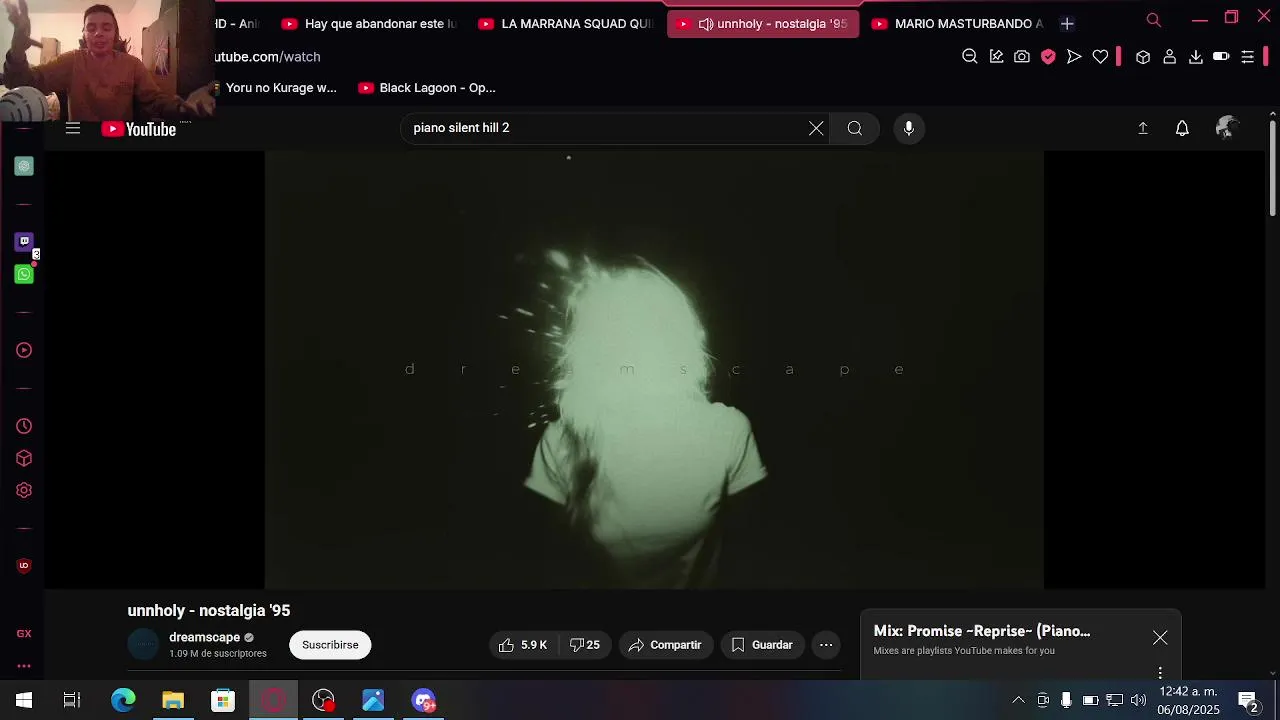Open the Twitch sidebar panel
This screenshot has height=720, width=1280.
pos(24,241)
